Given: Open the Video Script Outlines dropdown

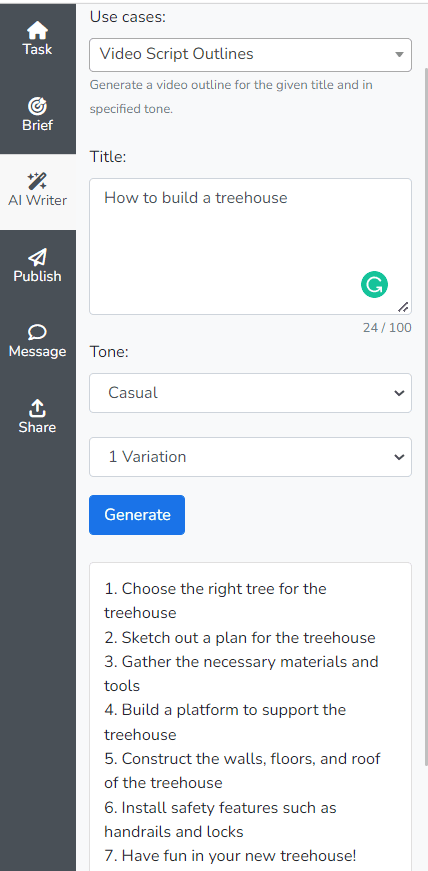Looking at the screenshot, I should pos(250,54).
